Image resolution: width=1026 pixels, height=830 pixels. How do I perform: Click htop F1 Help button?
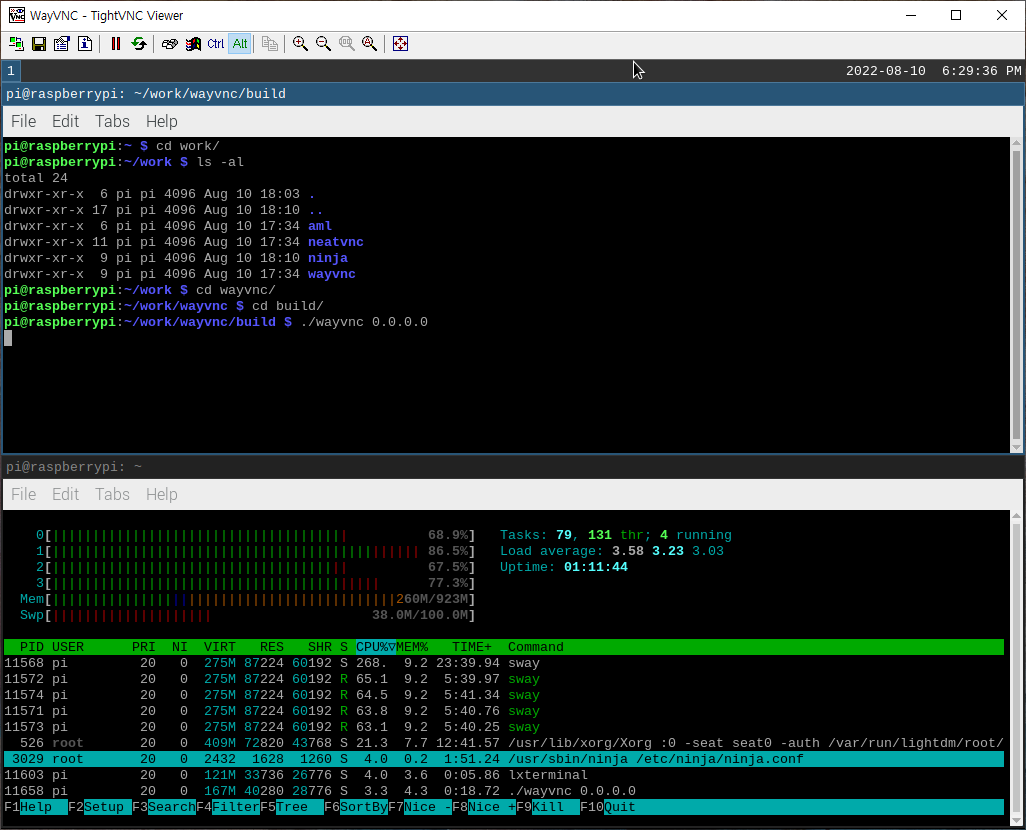click(x=35, y=807)
